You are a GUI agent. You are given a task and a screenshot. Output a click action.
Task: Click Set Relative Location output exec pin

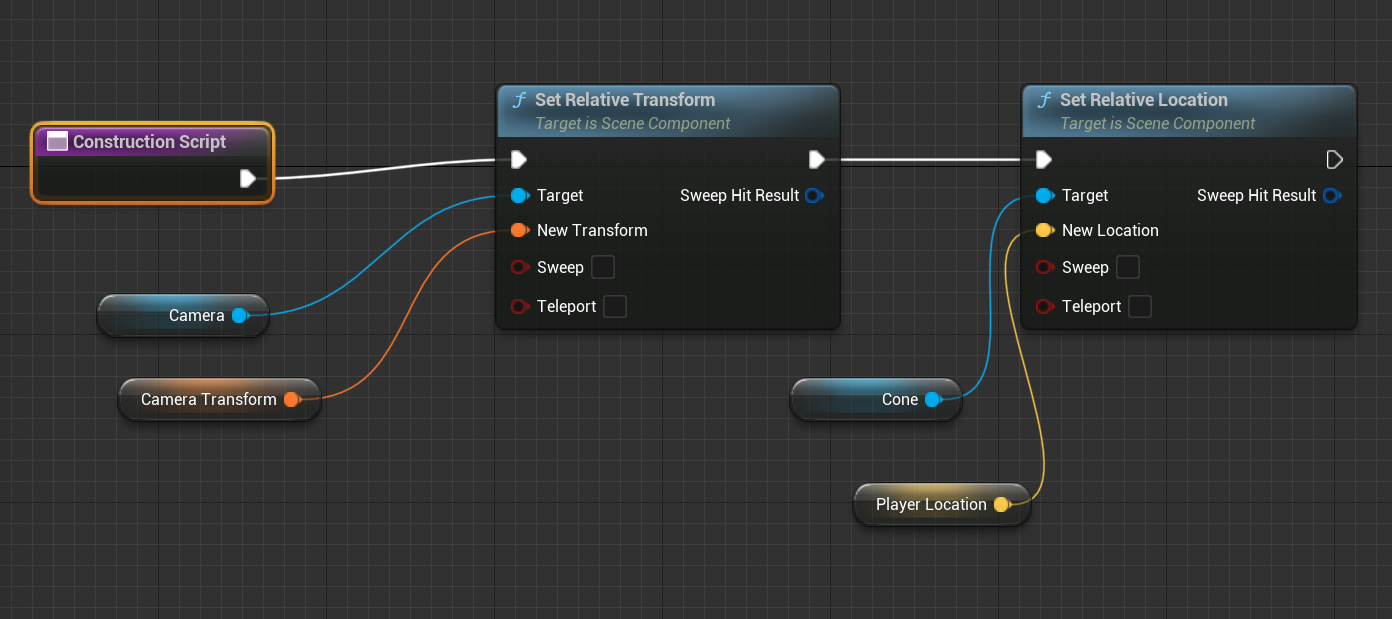(1334, 159)
